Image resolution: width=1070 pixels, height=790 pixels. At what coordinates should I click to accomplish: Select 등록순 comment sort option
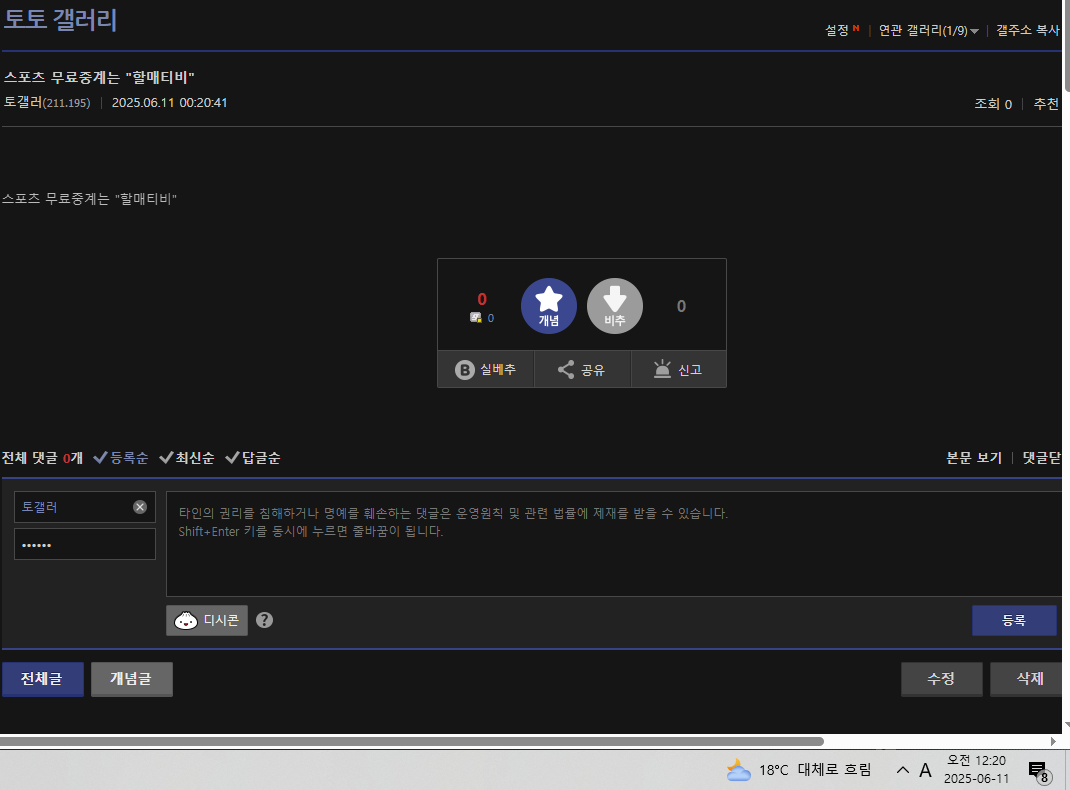click(x=121, y=458)
